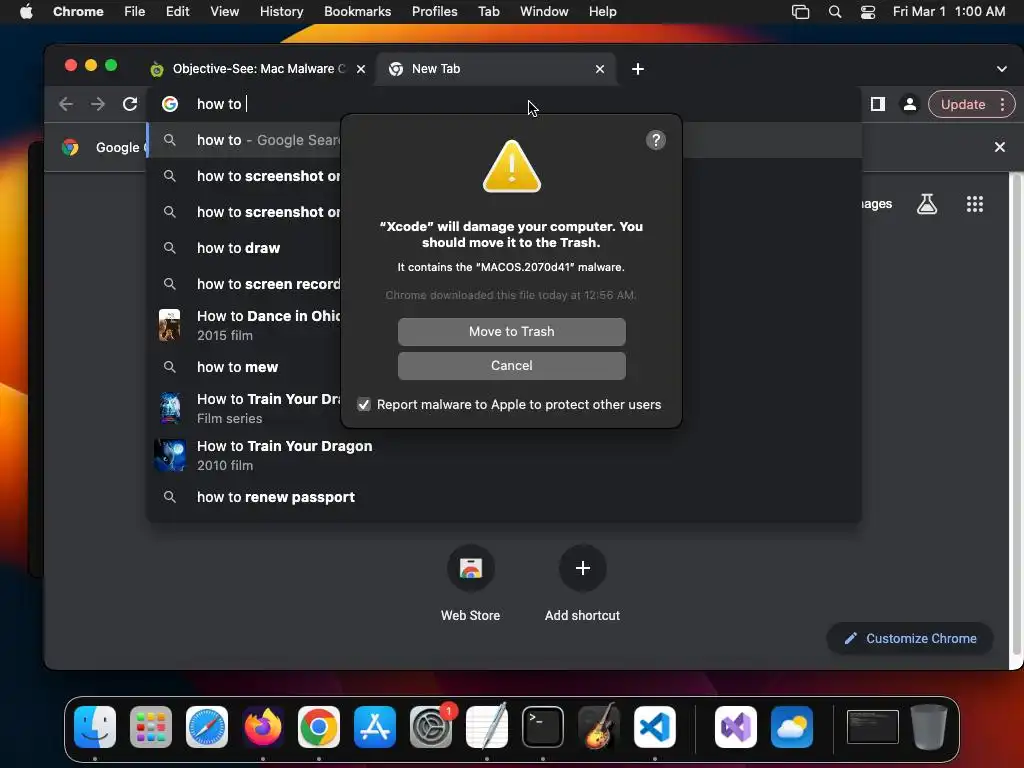Open the Apple menu
The height and width of the screenshot is (768, 1024).
click(26, 11)
